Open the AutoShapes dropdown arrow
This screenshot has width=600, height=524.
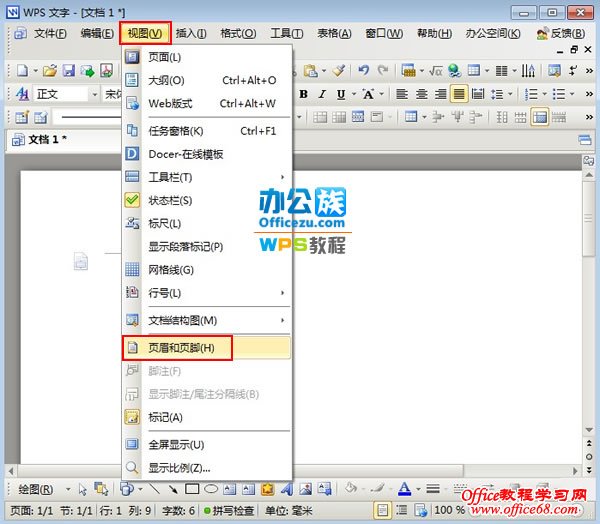[140, 489]
